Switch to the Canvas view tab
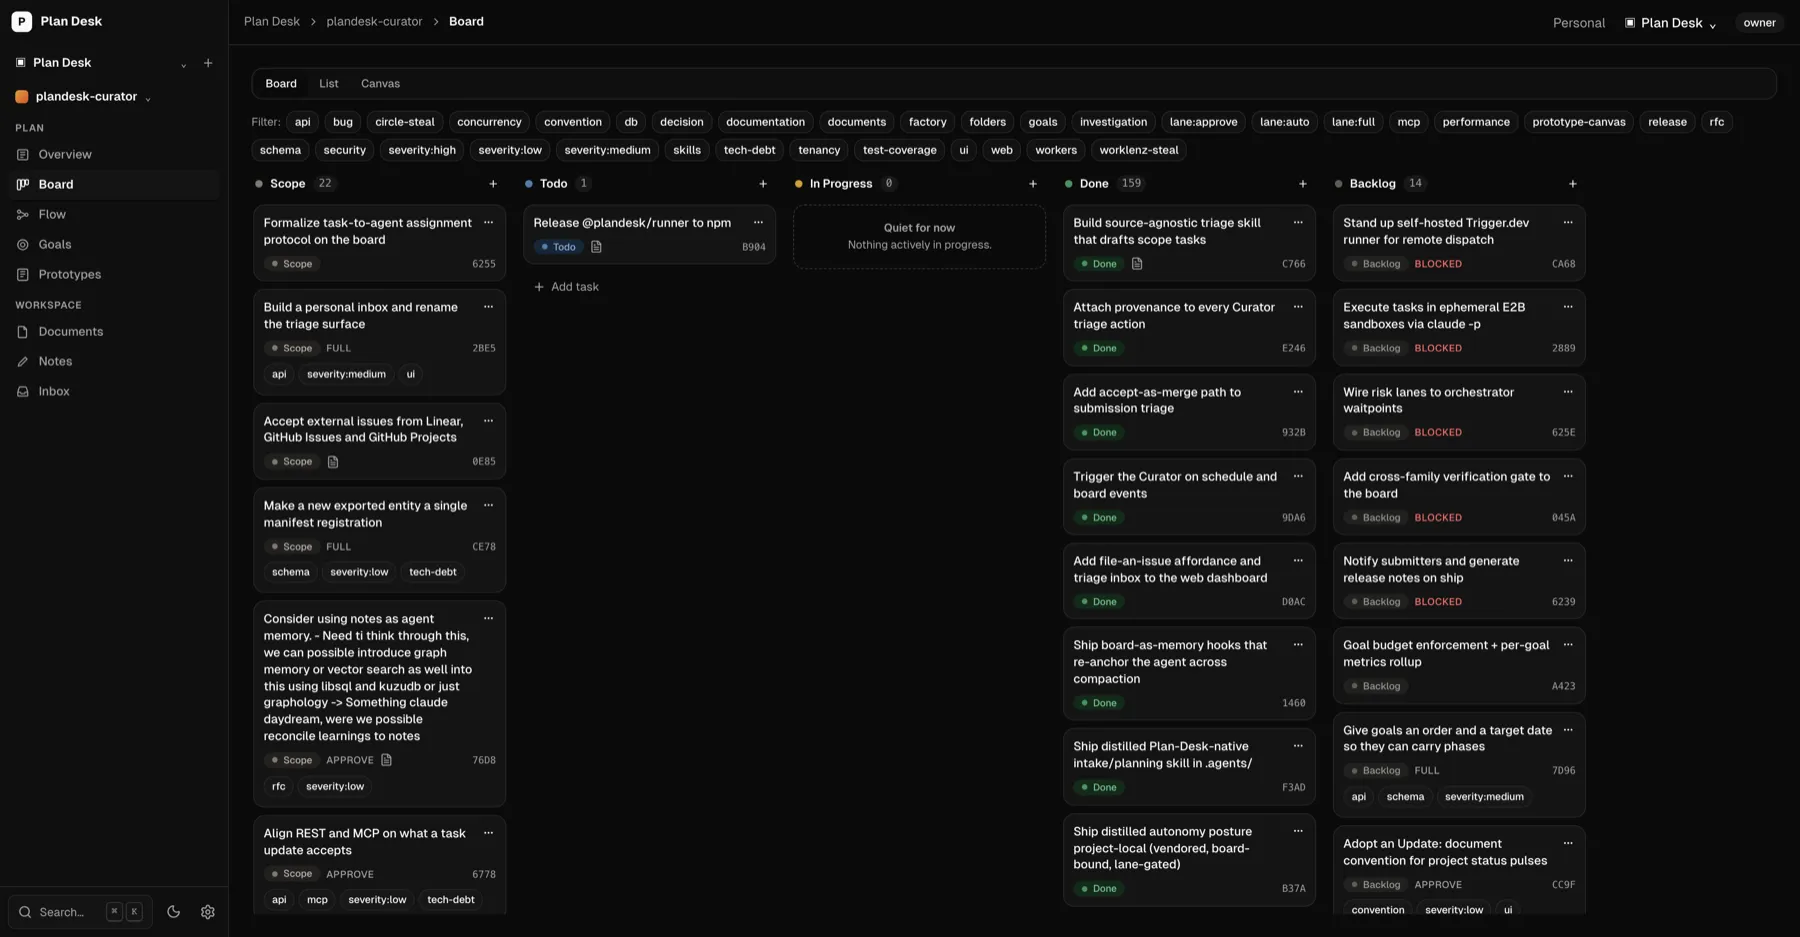The width and height of the screenshot is (1800, 937). [x=380, y=84]
